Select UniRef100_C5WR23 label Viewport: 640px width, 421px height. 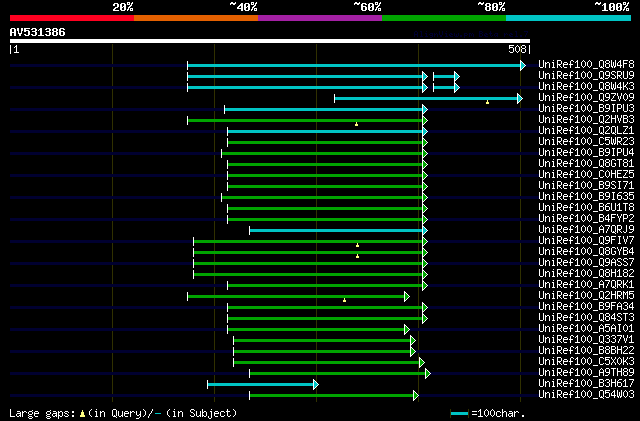point(586,142)
